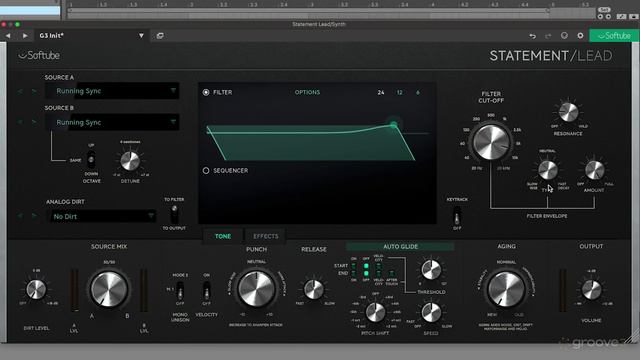Click the redo arrow icon
Screen dimensions: 640x360
pyautogui.click(x=548, y=36)
